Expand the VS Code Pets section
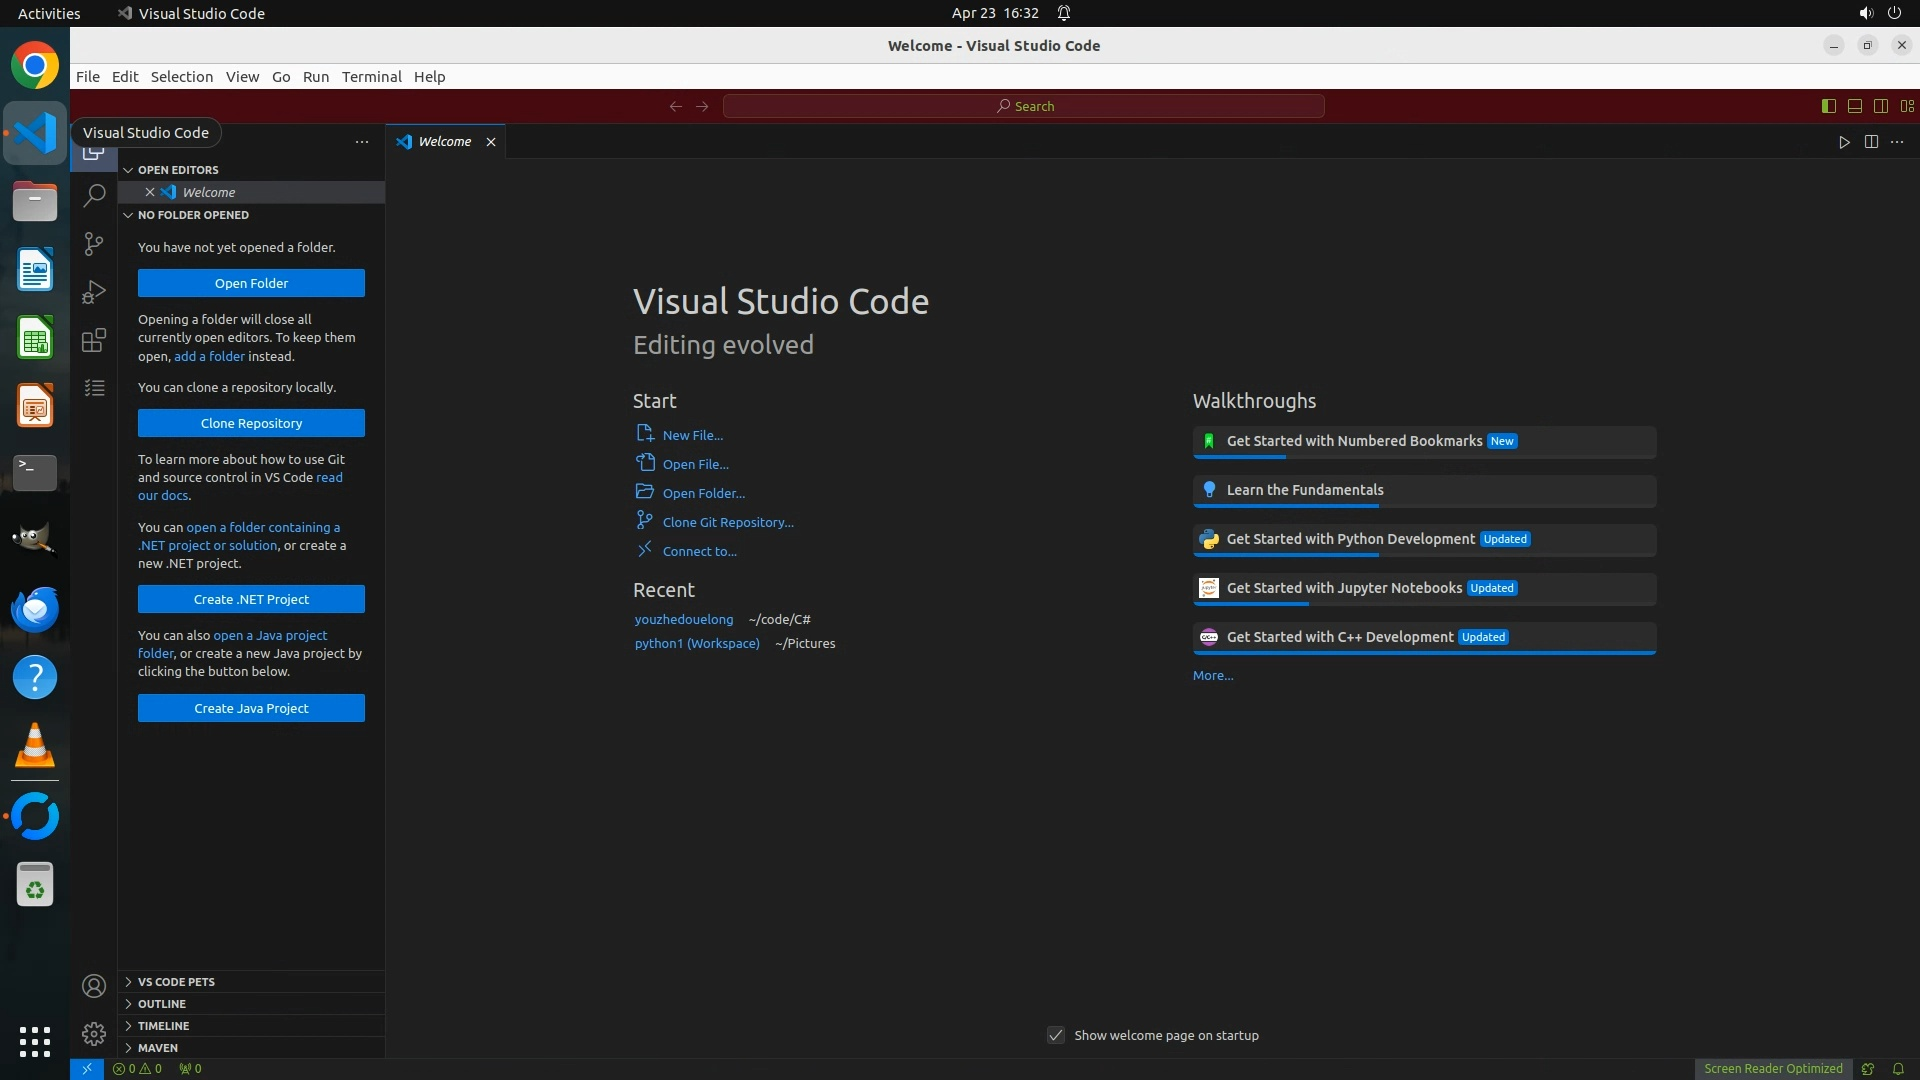The width and height of the screenshot is (1920, 1080). click(176, 982)
